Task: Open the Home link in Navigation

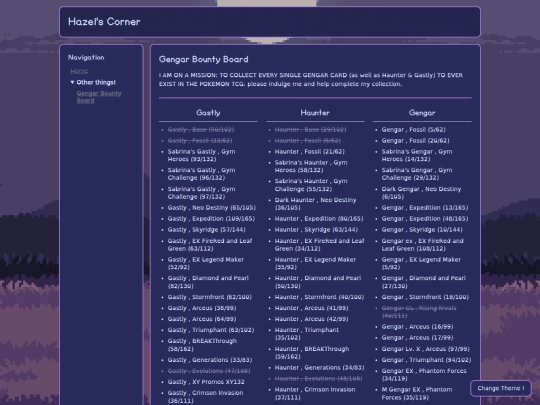Action: (x=79, y=71)
